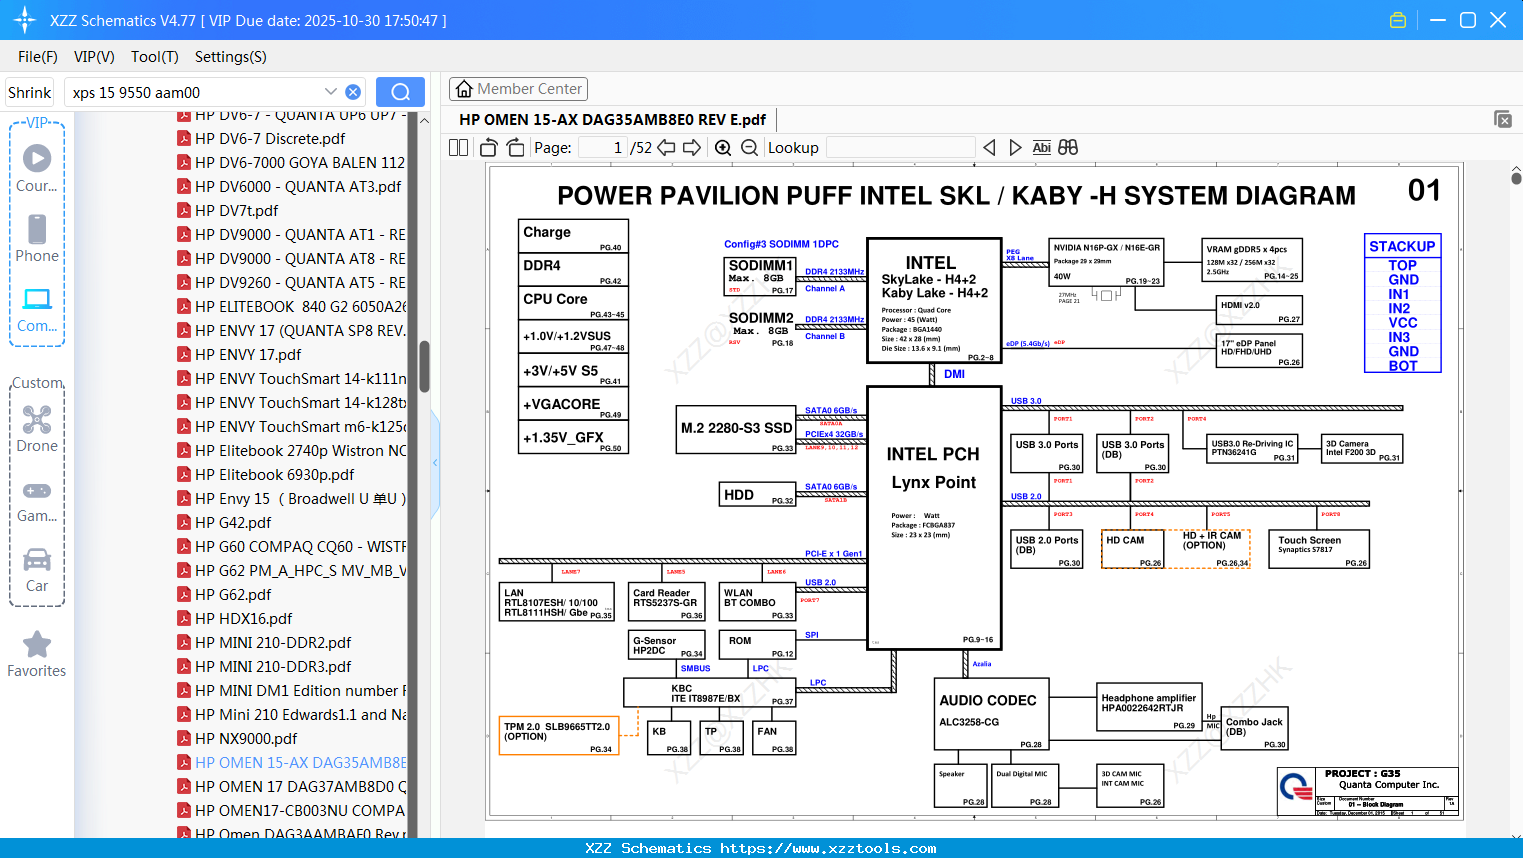Click the STACKUP table in diagram

[x=1402, y=303]
